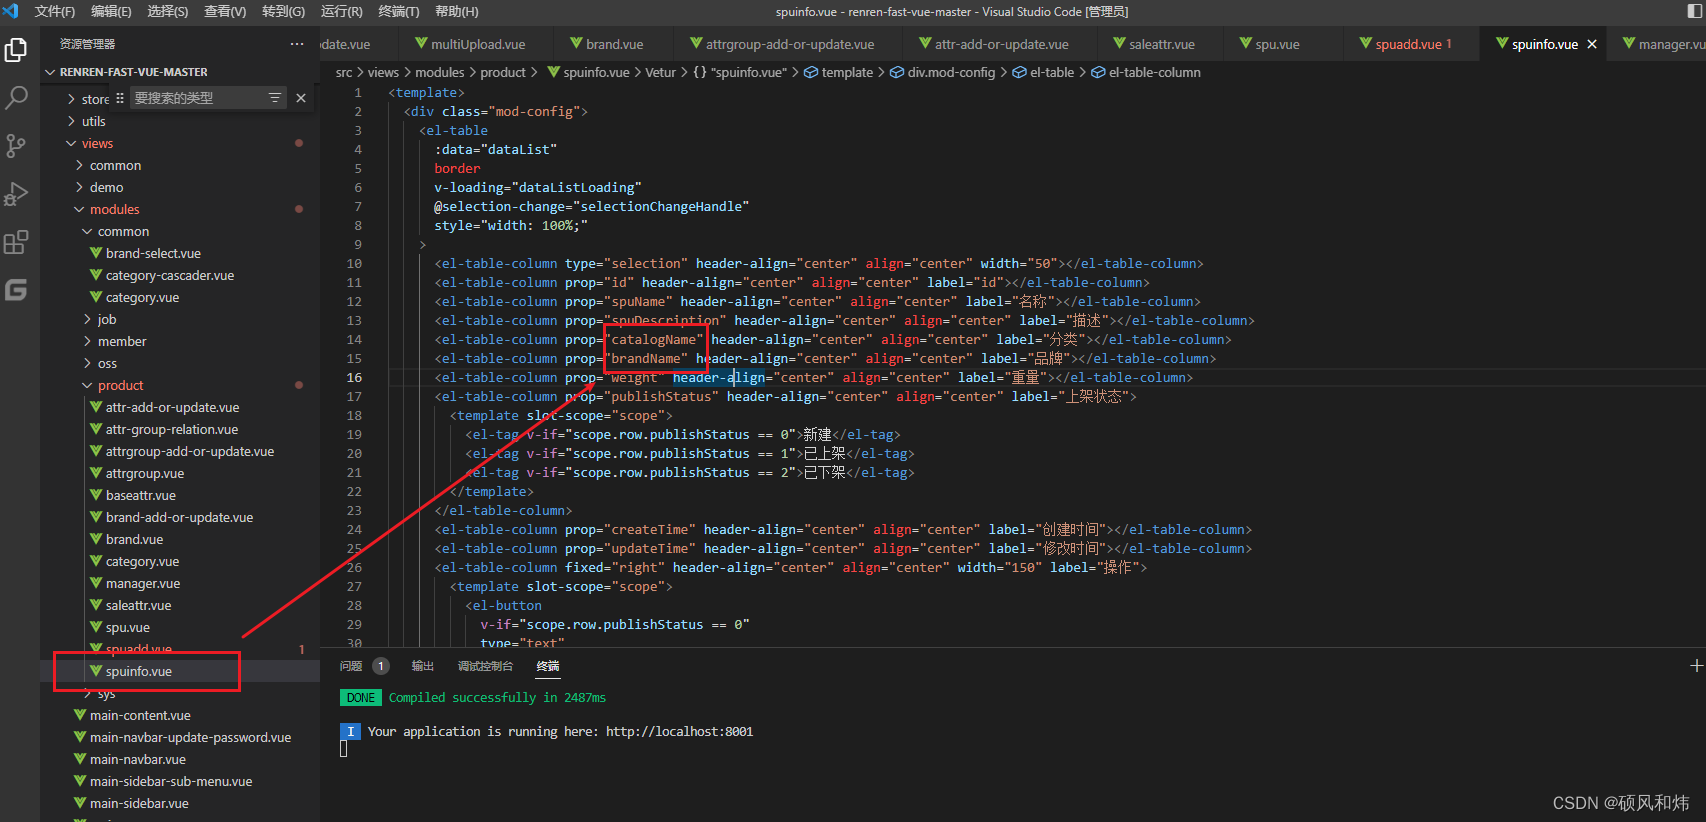
Task: Switch to attrgroup-add-or-update.vue tab
Action: click(789, 44)
